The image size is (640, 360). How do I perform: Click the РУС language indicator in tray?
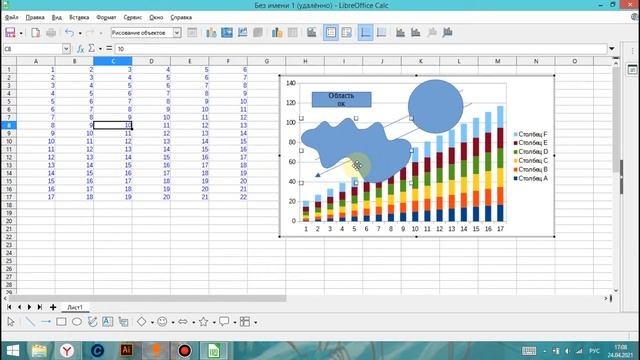click(594, 351)
